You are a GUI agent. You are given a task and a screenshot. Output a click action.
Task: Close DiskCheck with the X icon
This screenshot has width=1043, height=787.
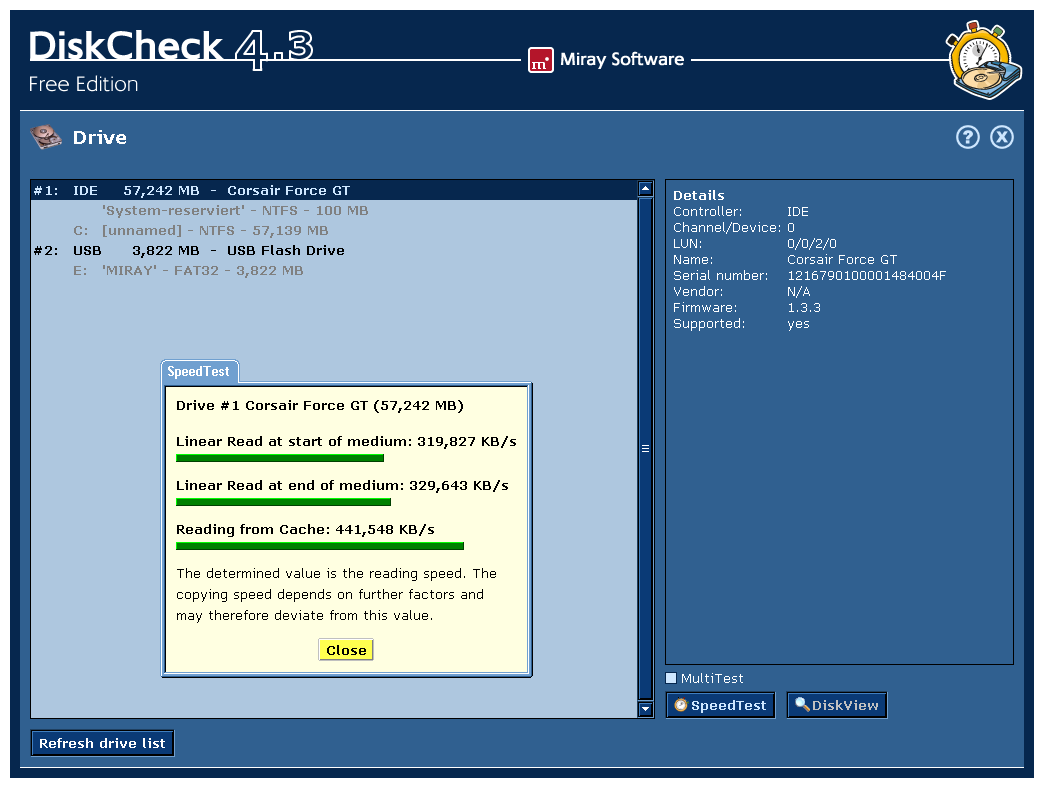1002,137
